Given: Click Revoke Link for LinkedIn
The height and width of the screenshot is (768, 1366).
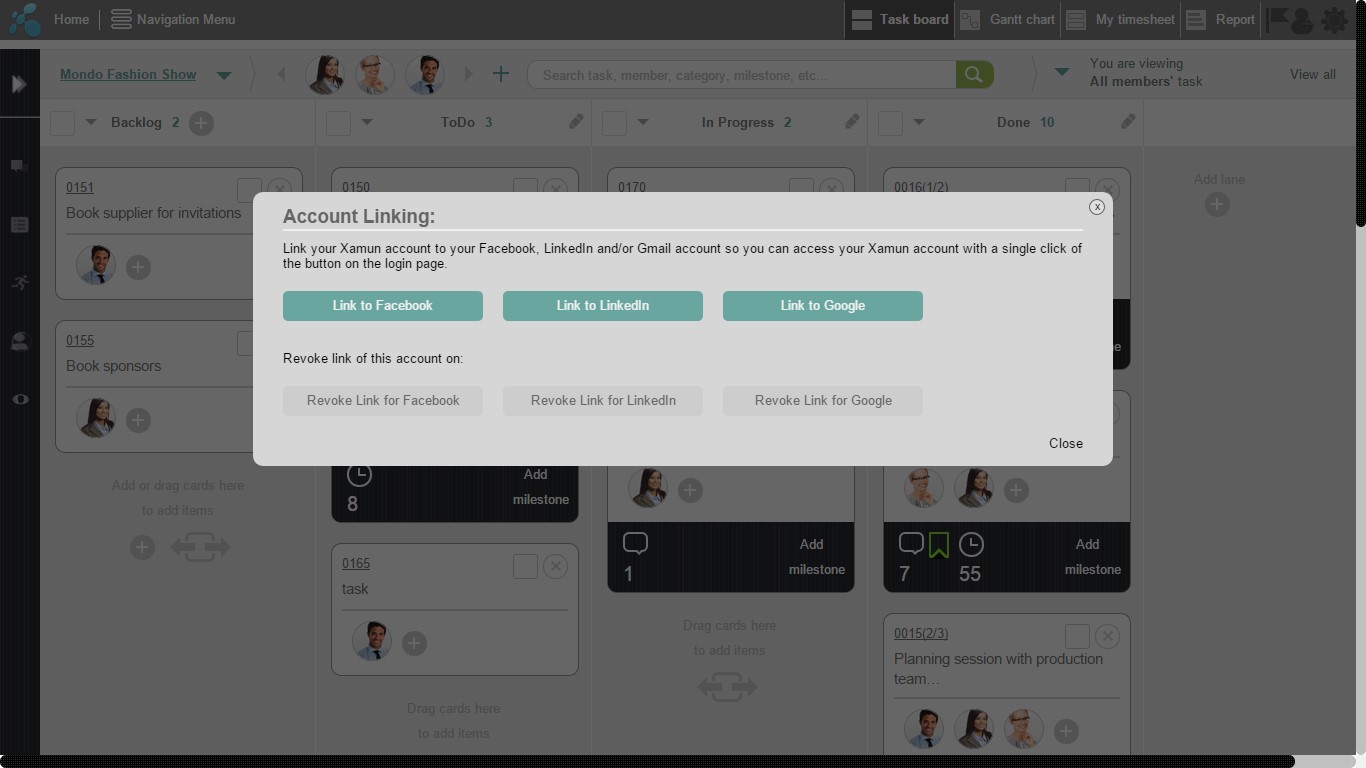Looking at the screenshot, I should click(603, 401).
